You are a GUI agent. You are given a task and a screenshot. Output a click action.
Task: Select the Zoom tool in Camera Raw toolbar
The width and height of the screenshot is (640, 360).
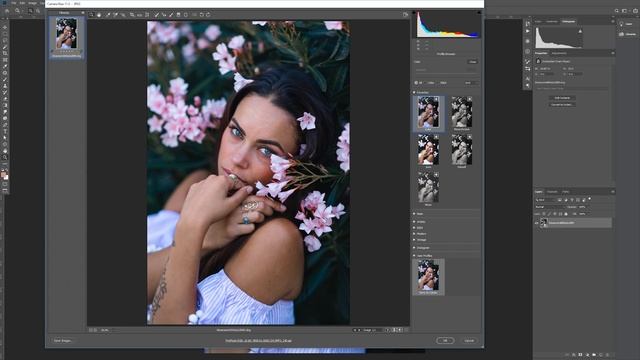point(91,15)
